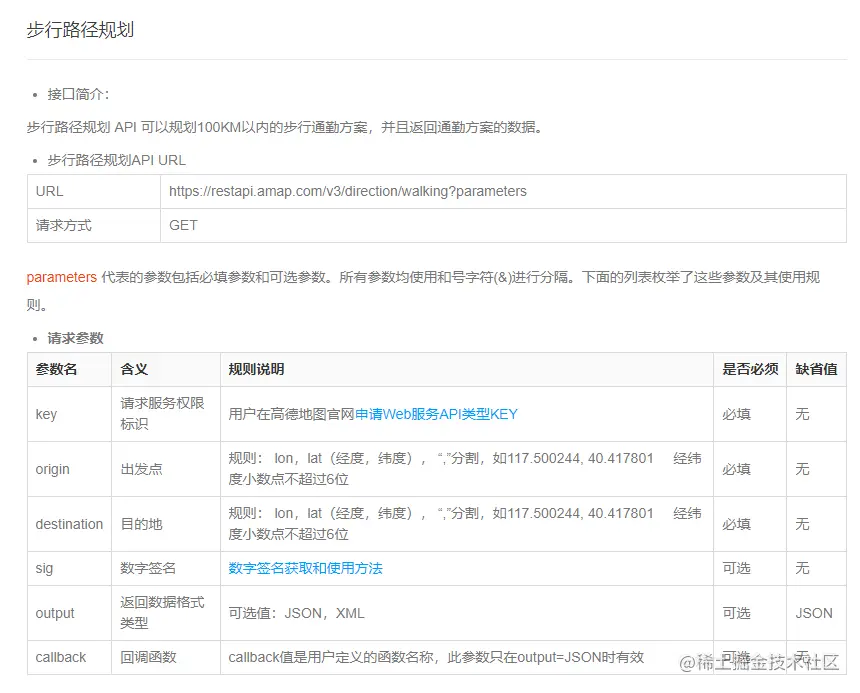Screen dimensions: 860x693
Task: Click the 请求方式 label cell
Action: coord(94,225)
